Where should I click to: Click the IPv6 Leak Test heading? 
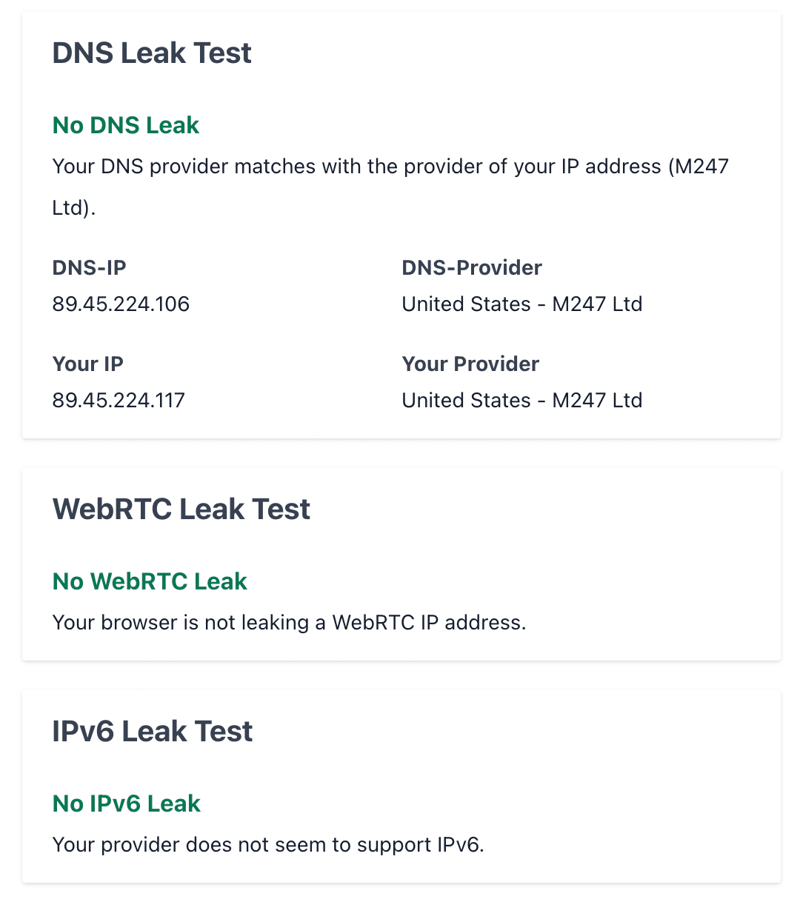tap(152, 731)
